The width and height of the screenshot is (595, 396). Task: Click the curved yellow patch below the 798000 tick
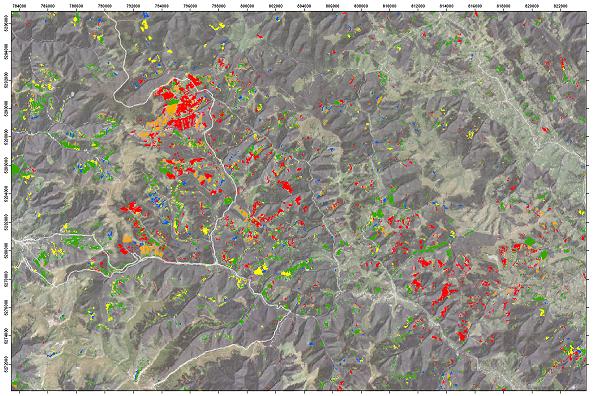coord(217,26)
